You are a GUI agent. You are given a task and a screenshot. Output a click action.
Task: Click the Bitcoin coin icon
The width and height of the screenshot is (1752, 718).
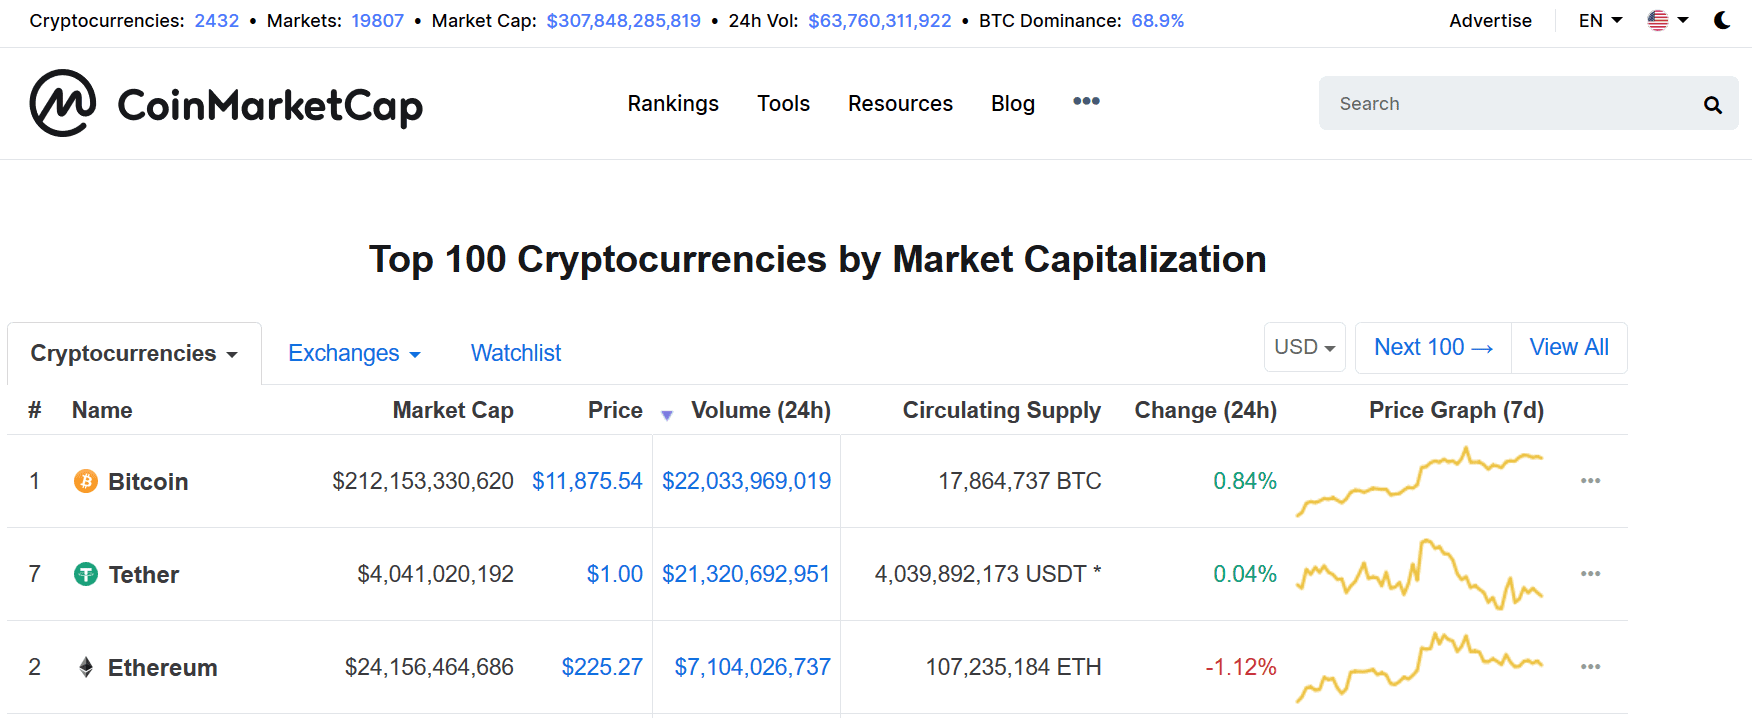pos(86,481)
